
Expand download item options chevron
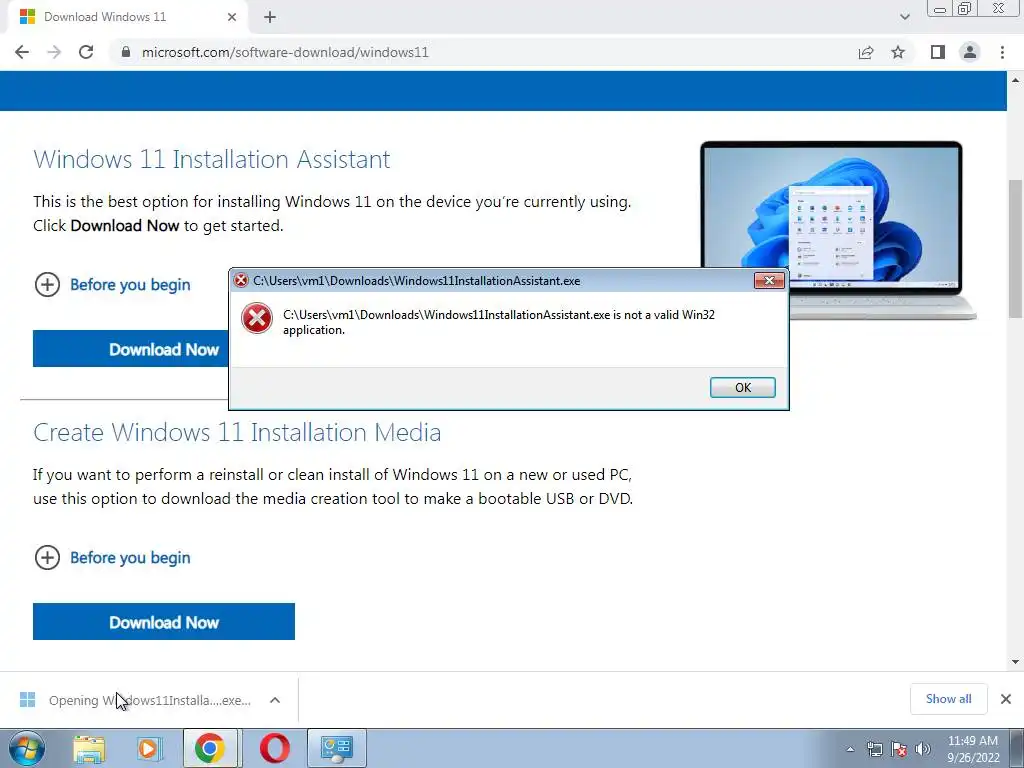pos(275,700)
